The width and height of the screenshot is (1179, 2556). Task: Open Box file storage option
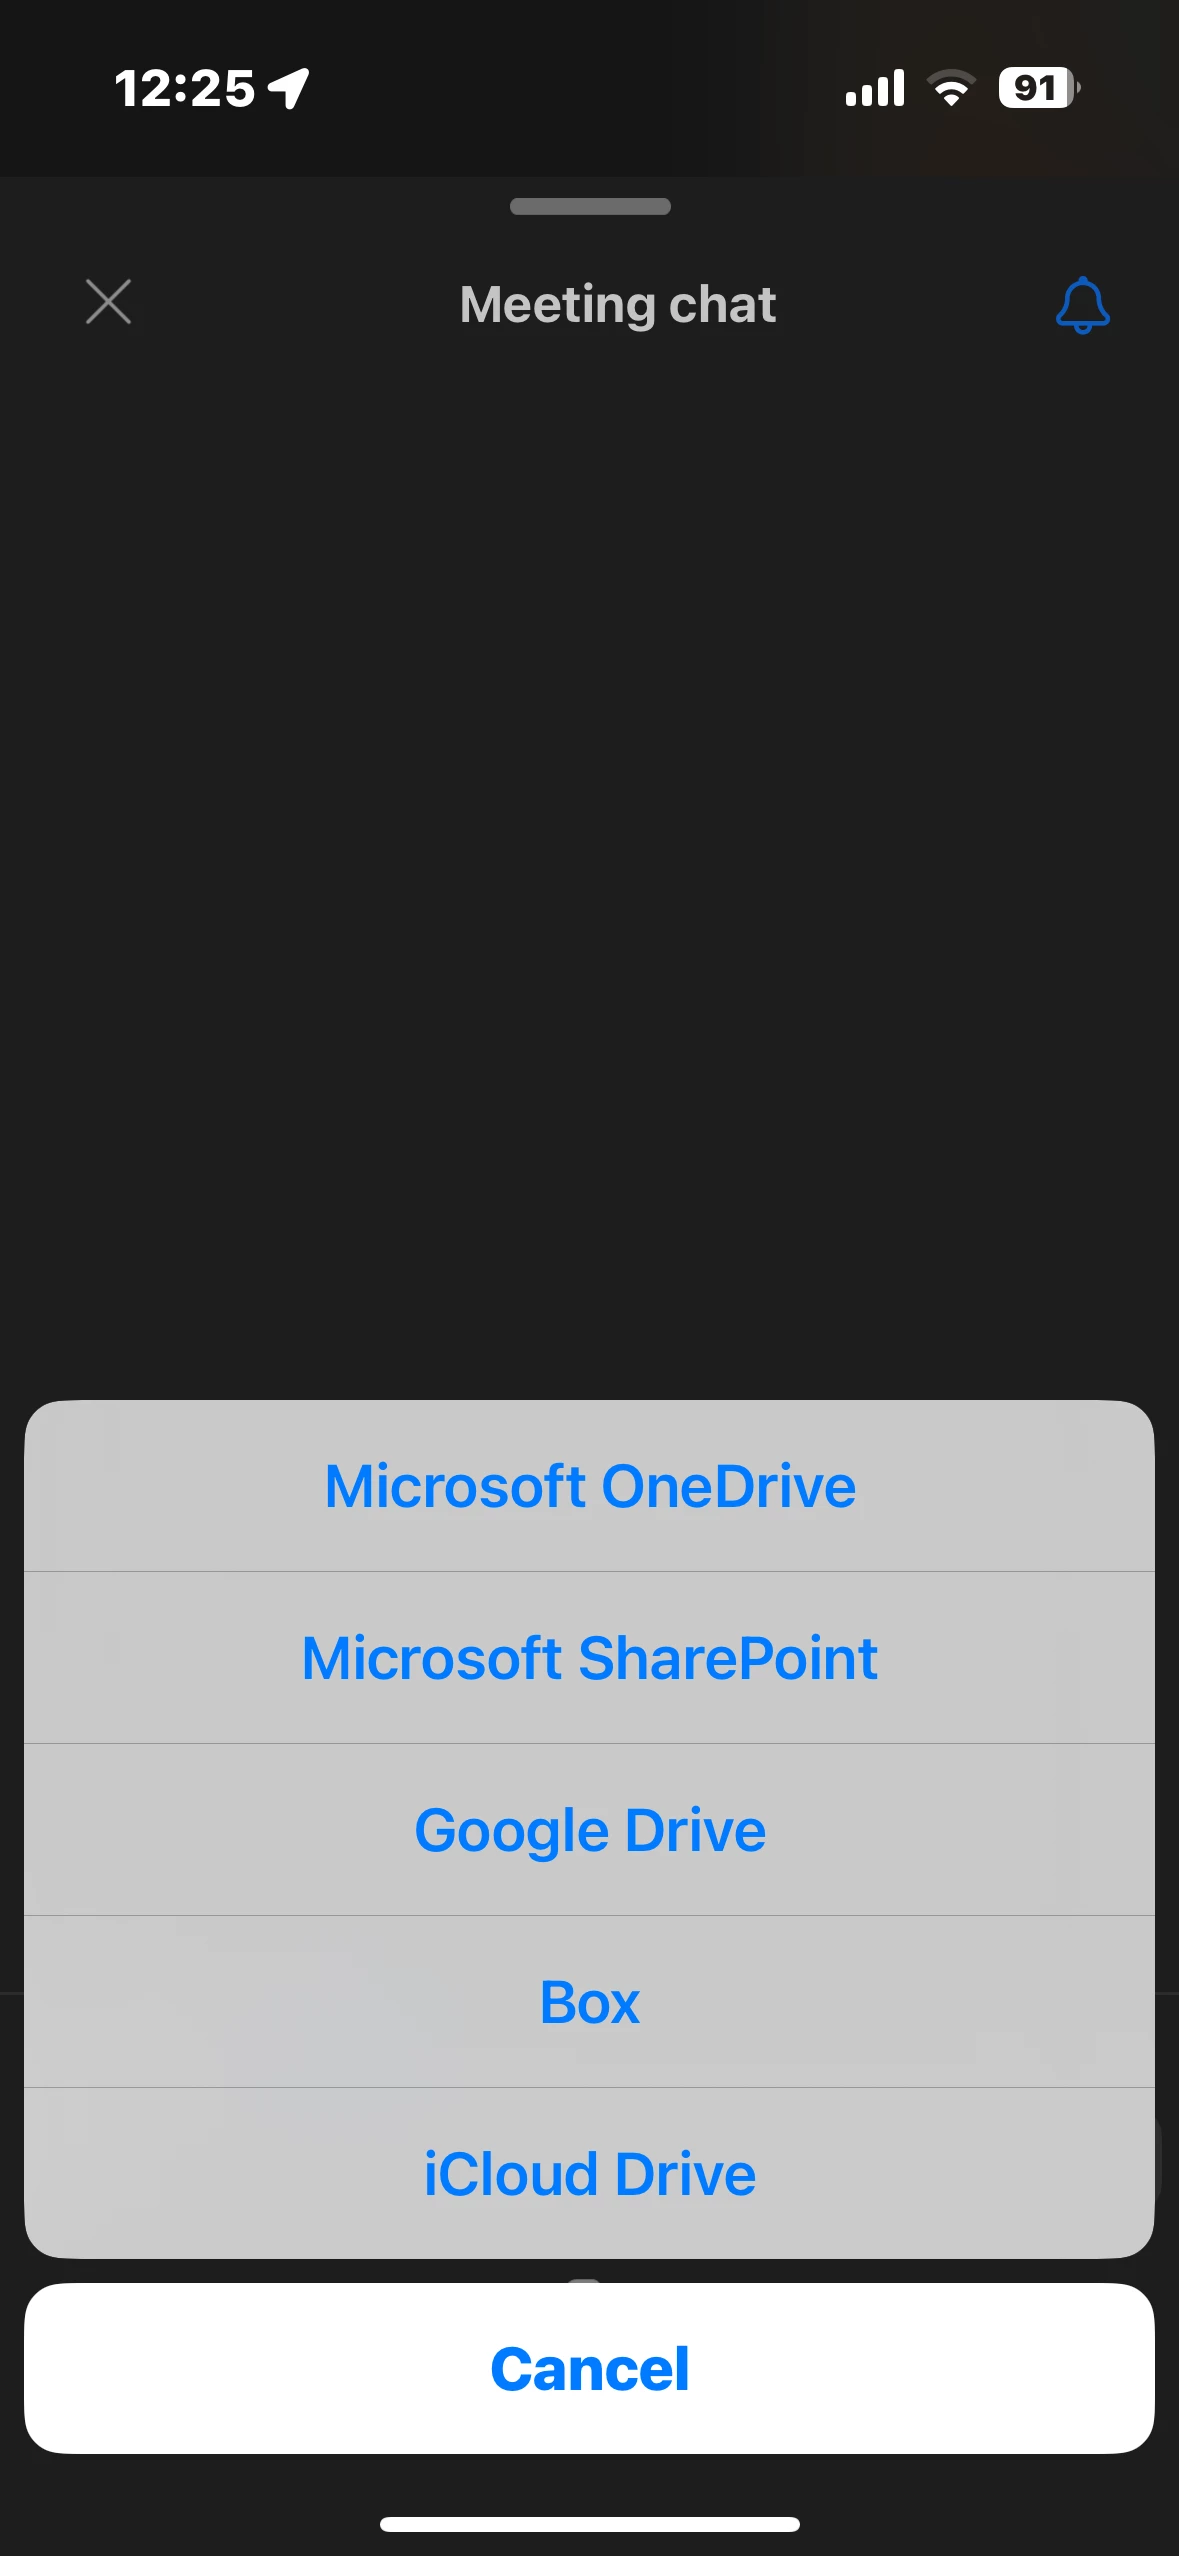[589, 2002]
